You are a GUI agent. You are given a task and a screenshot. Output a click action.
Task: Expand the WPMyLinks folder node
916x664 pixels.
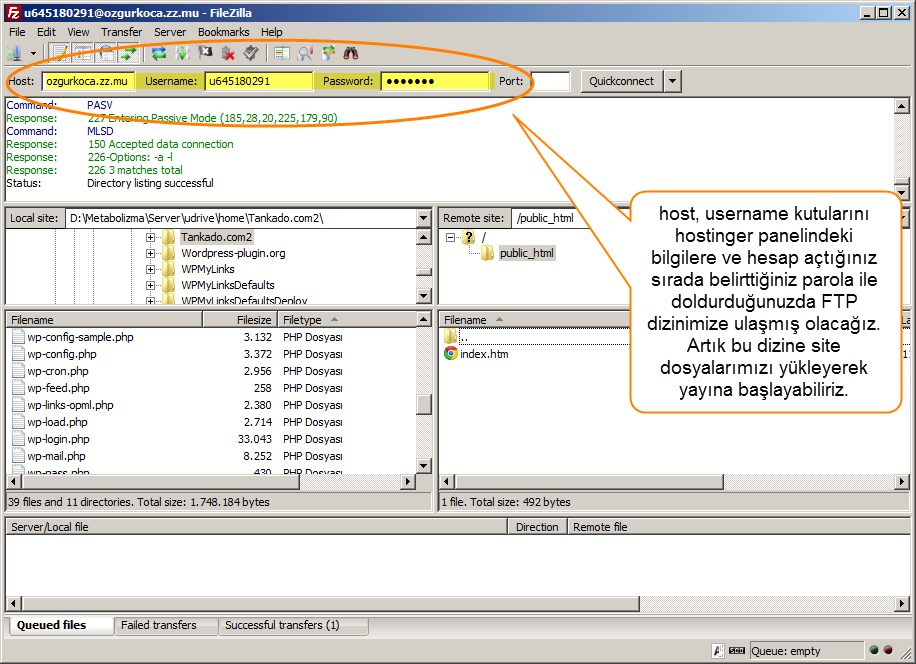151,269
